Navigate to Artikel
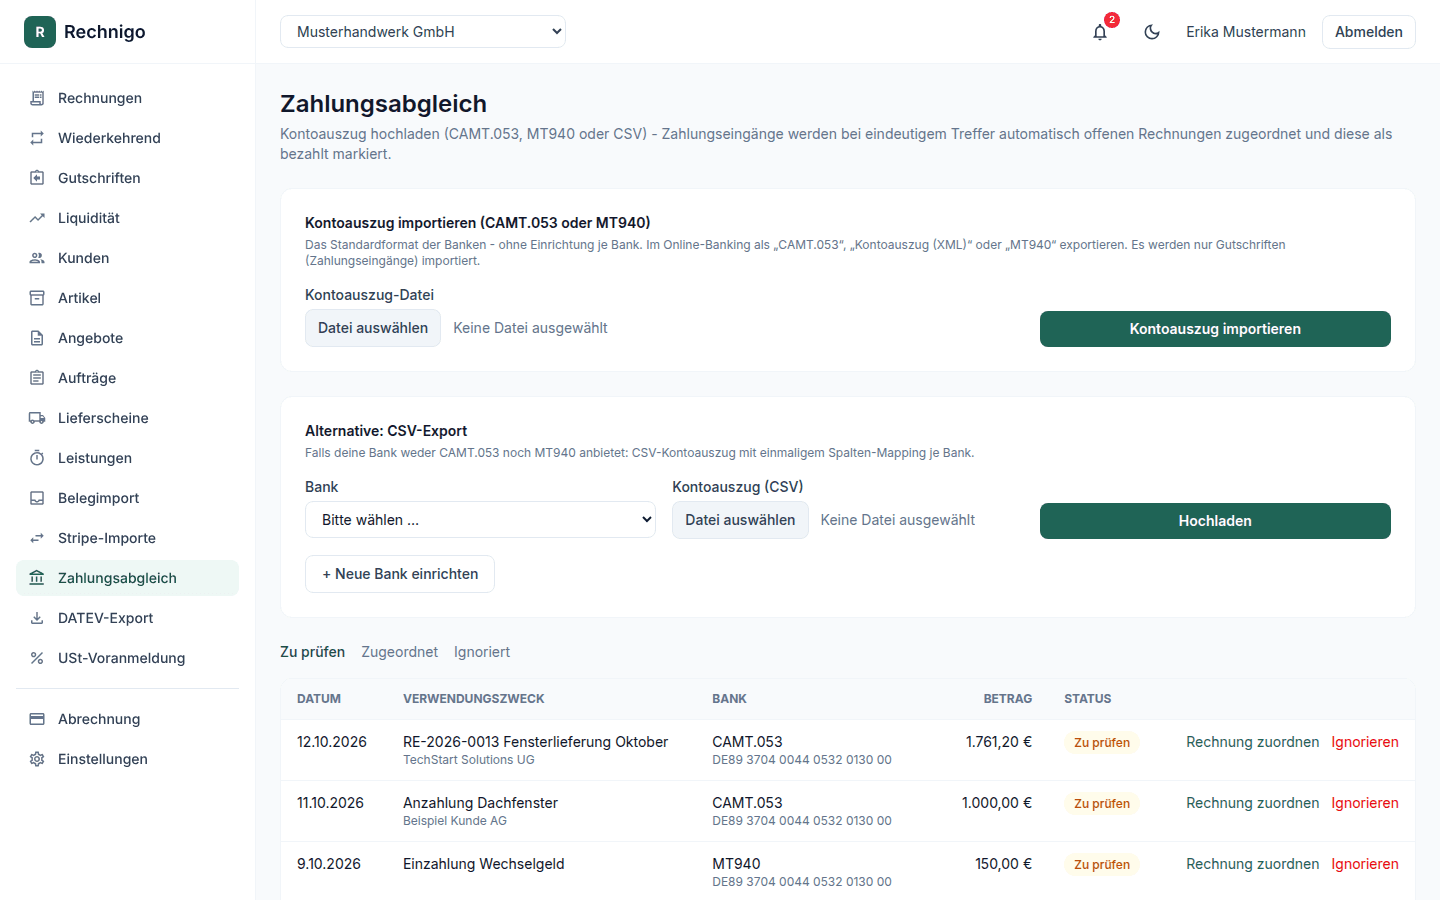Viewport: 1440px width, 900px height. coord(127,298)
